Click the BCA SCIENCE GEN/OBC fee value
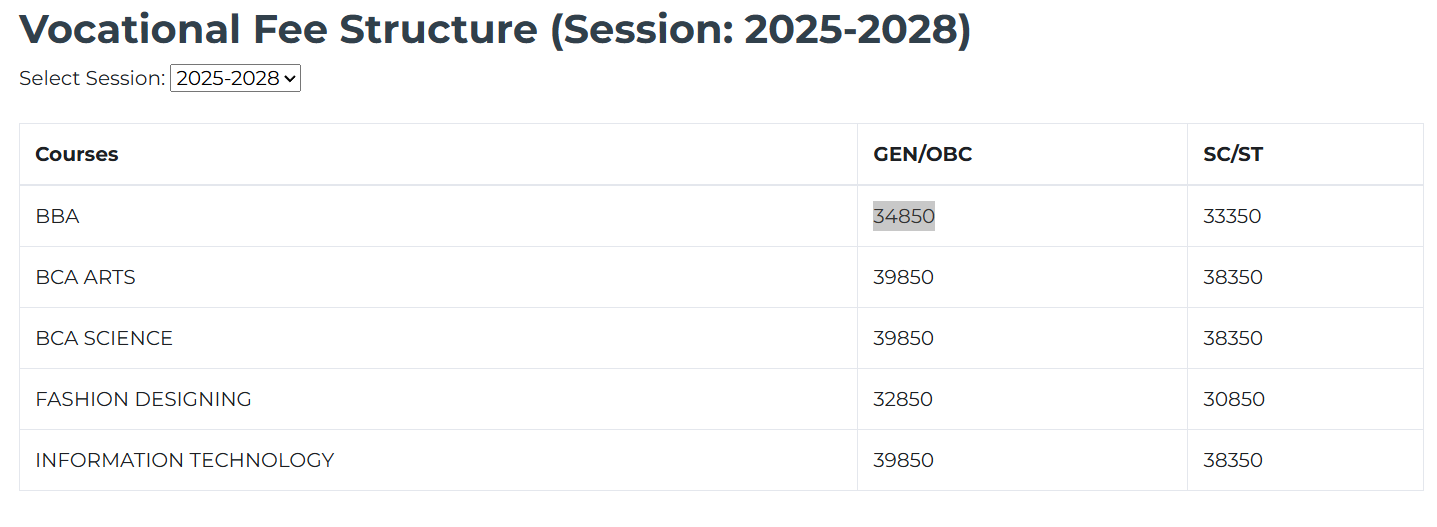 click(x=903, y=338)
